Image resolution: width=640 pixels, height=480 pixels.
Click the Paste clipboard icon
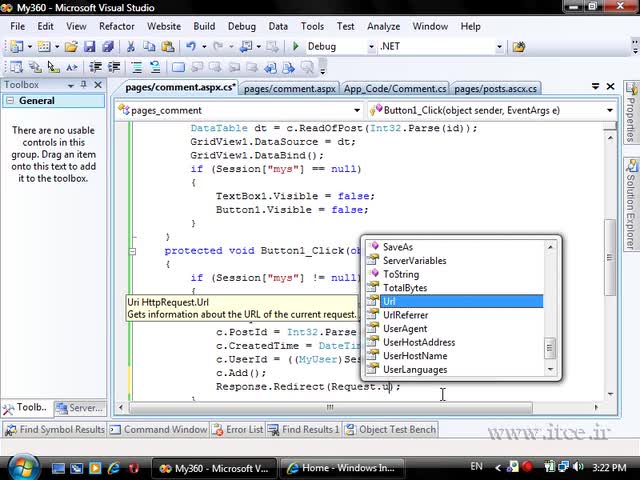167,47
